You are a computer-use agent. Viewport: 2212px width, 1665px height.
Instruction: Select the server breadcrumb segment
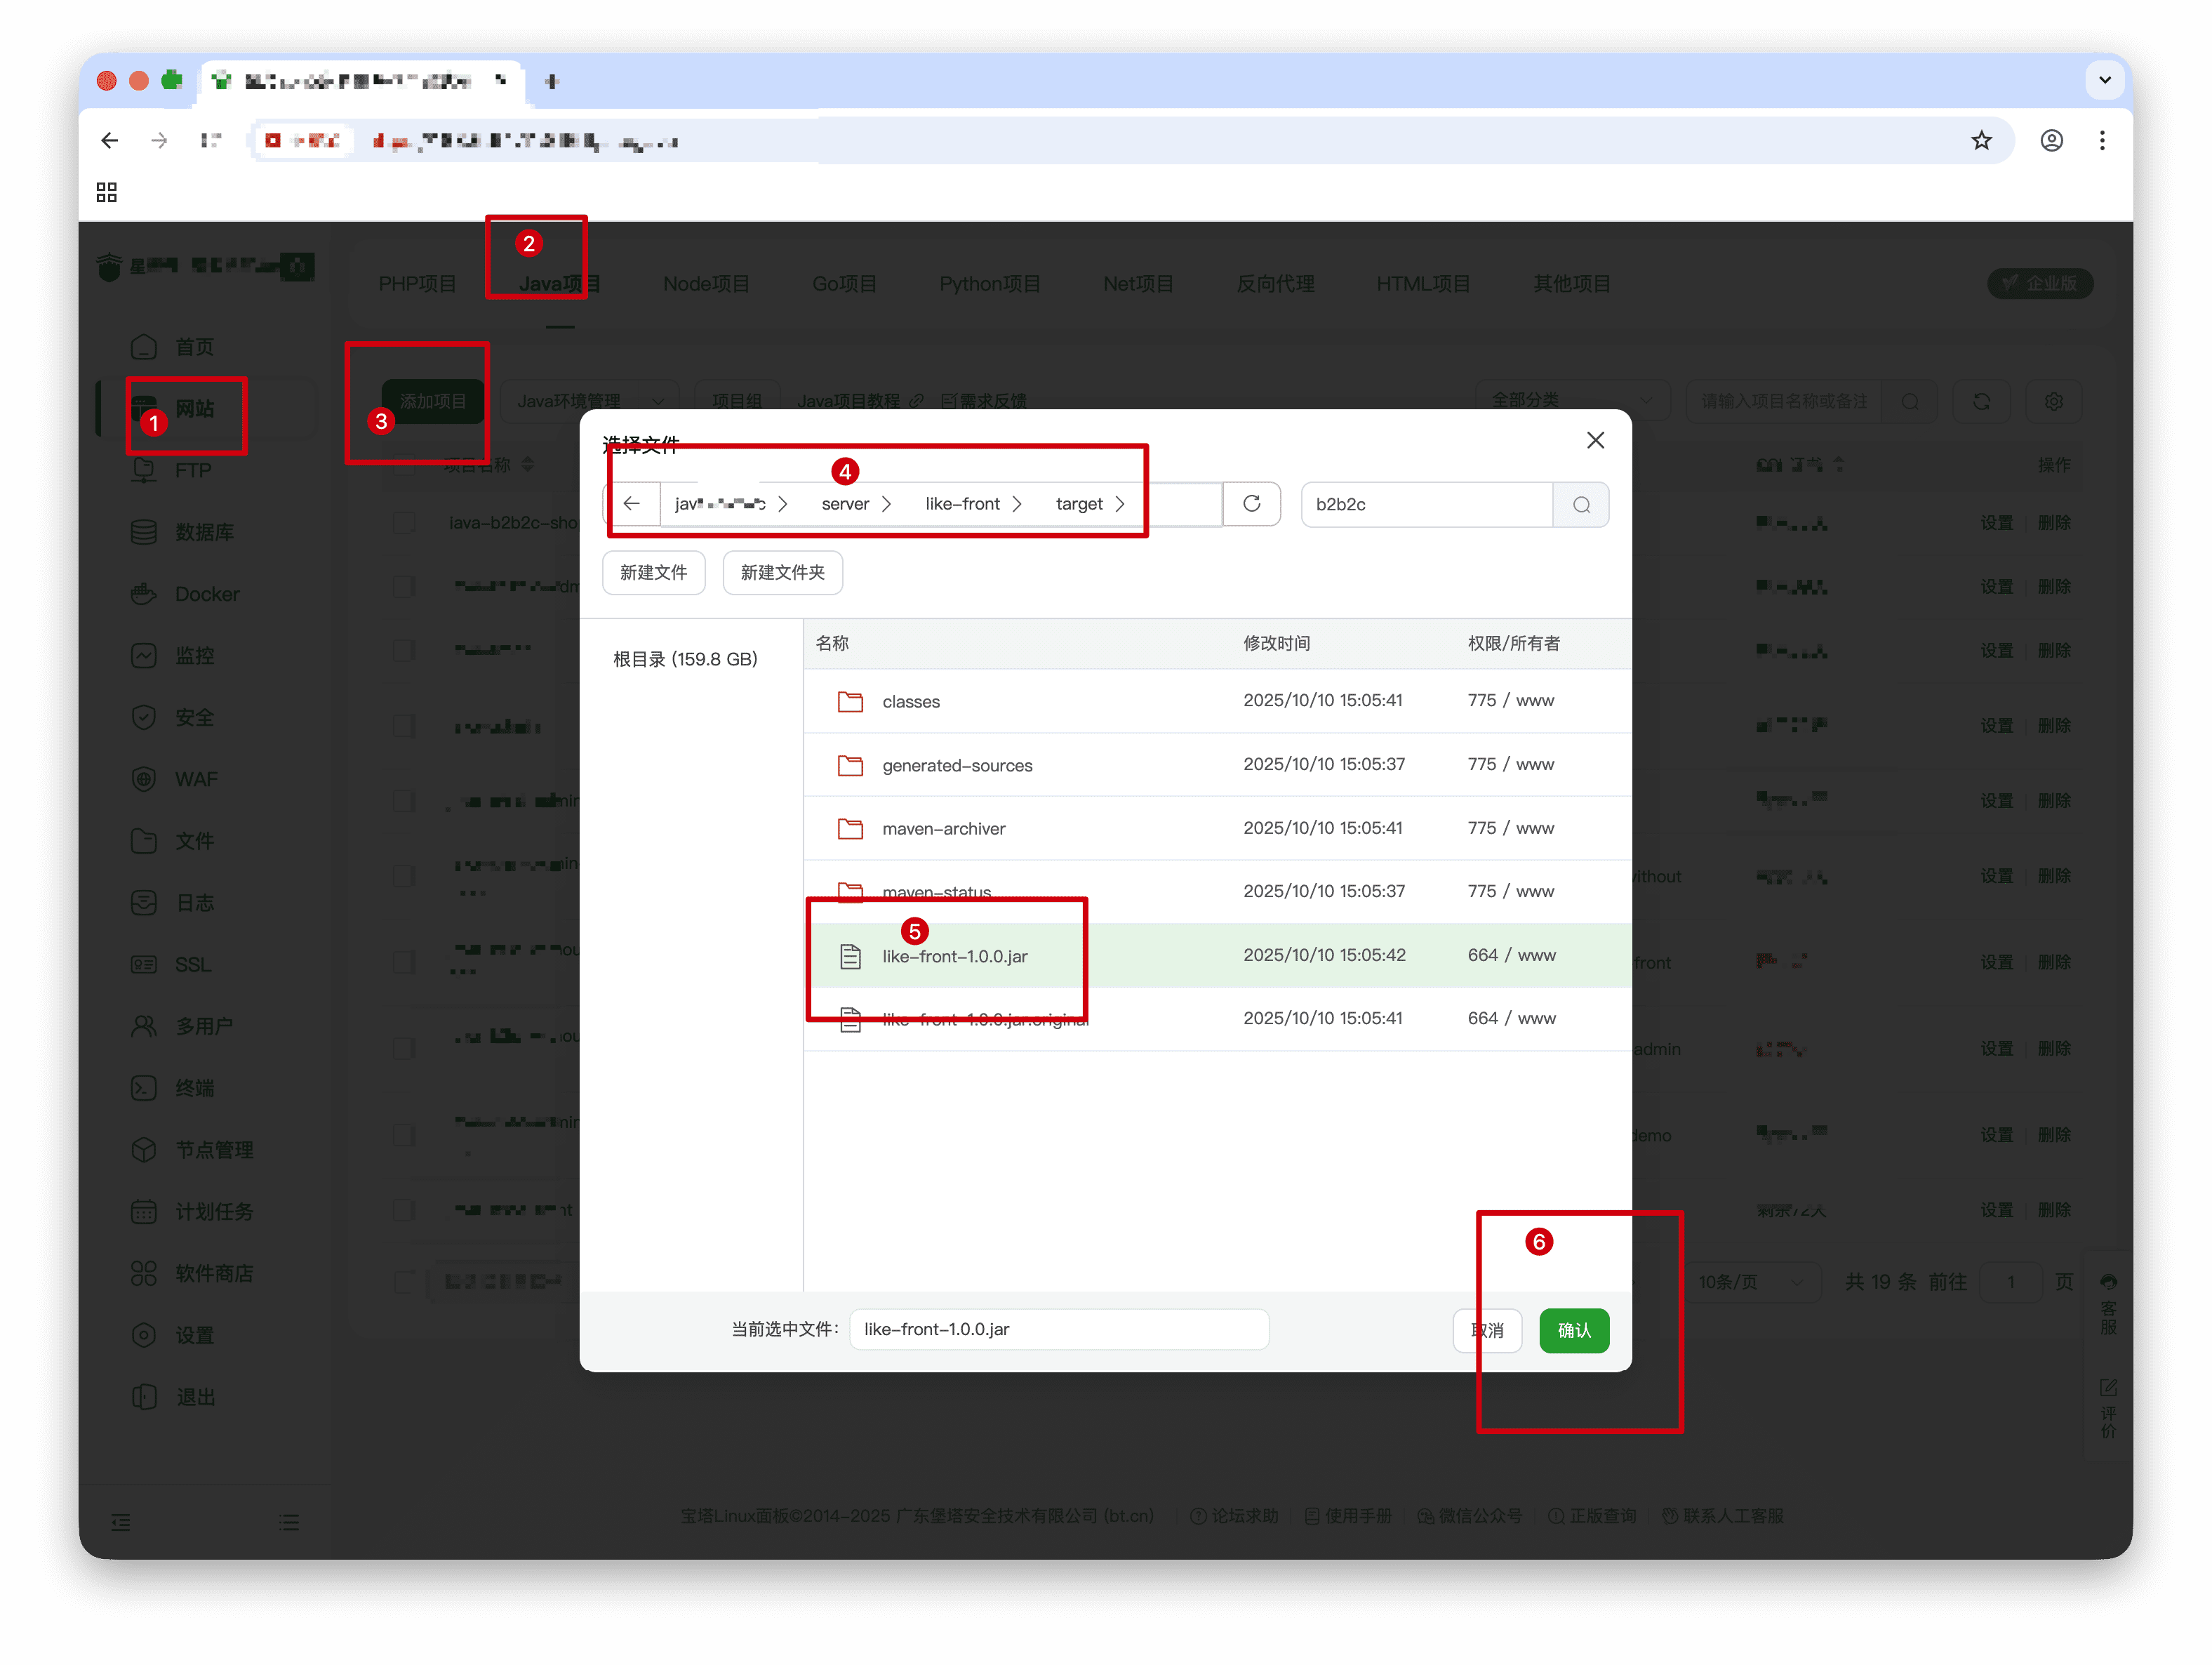[x=845, y=504]
